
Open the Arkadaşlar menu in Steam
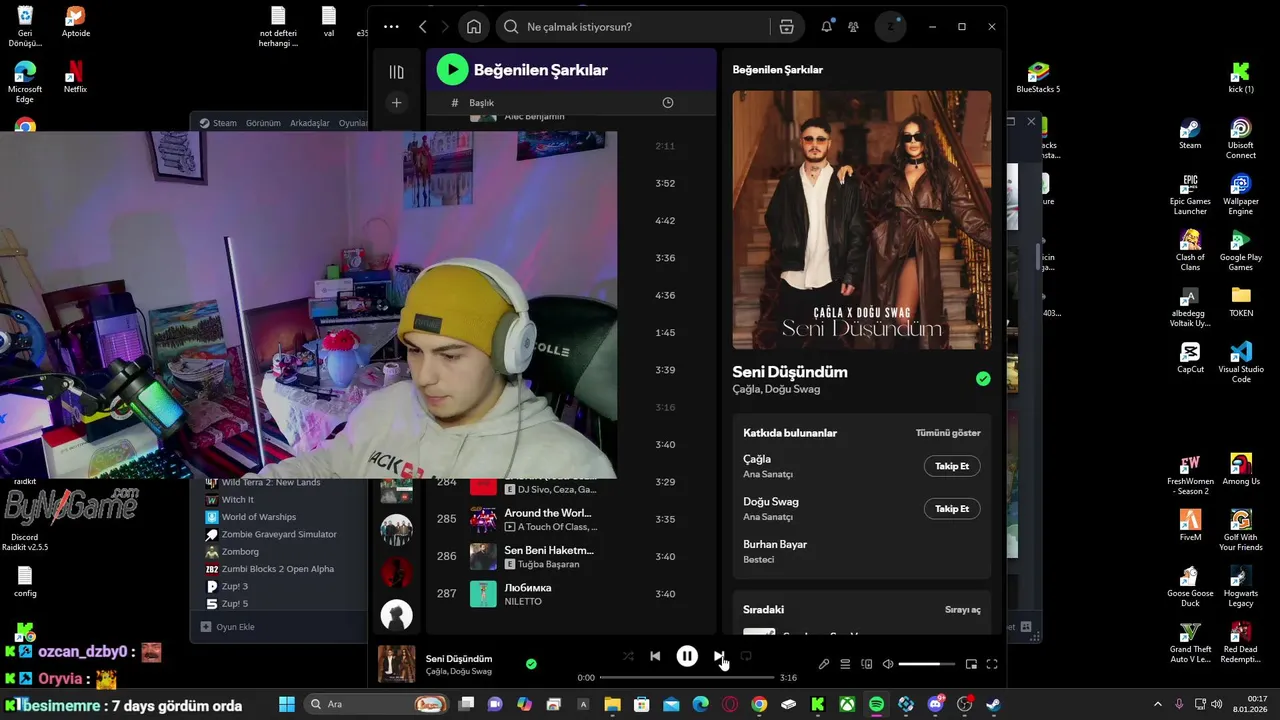[x=310, y=123]
